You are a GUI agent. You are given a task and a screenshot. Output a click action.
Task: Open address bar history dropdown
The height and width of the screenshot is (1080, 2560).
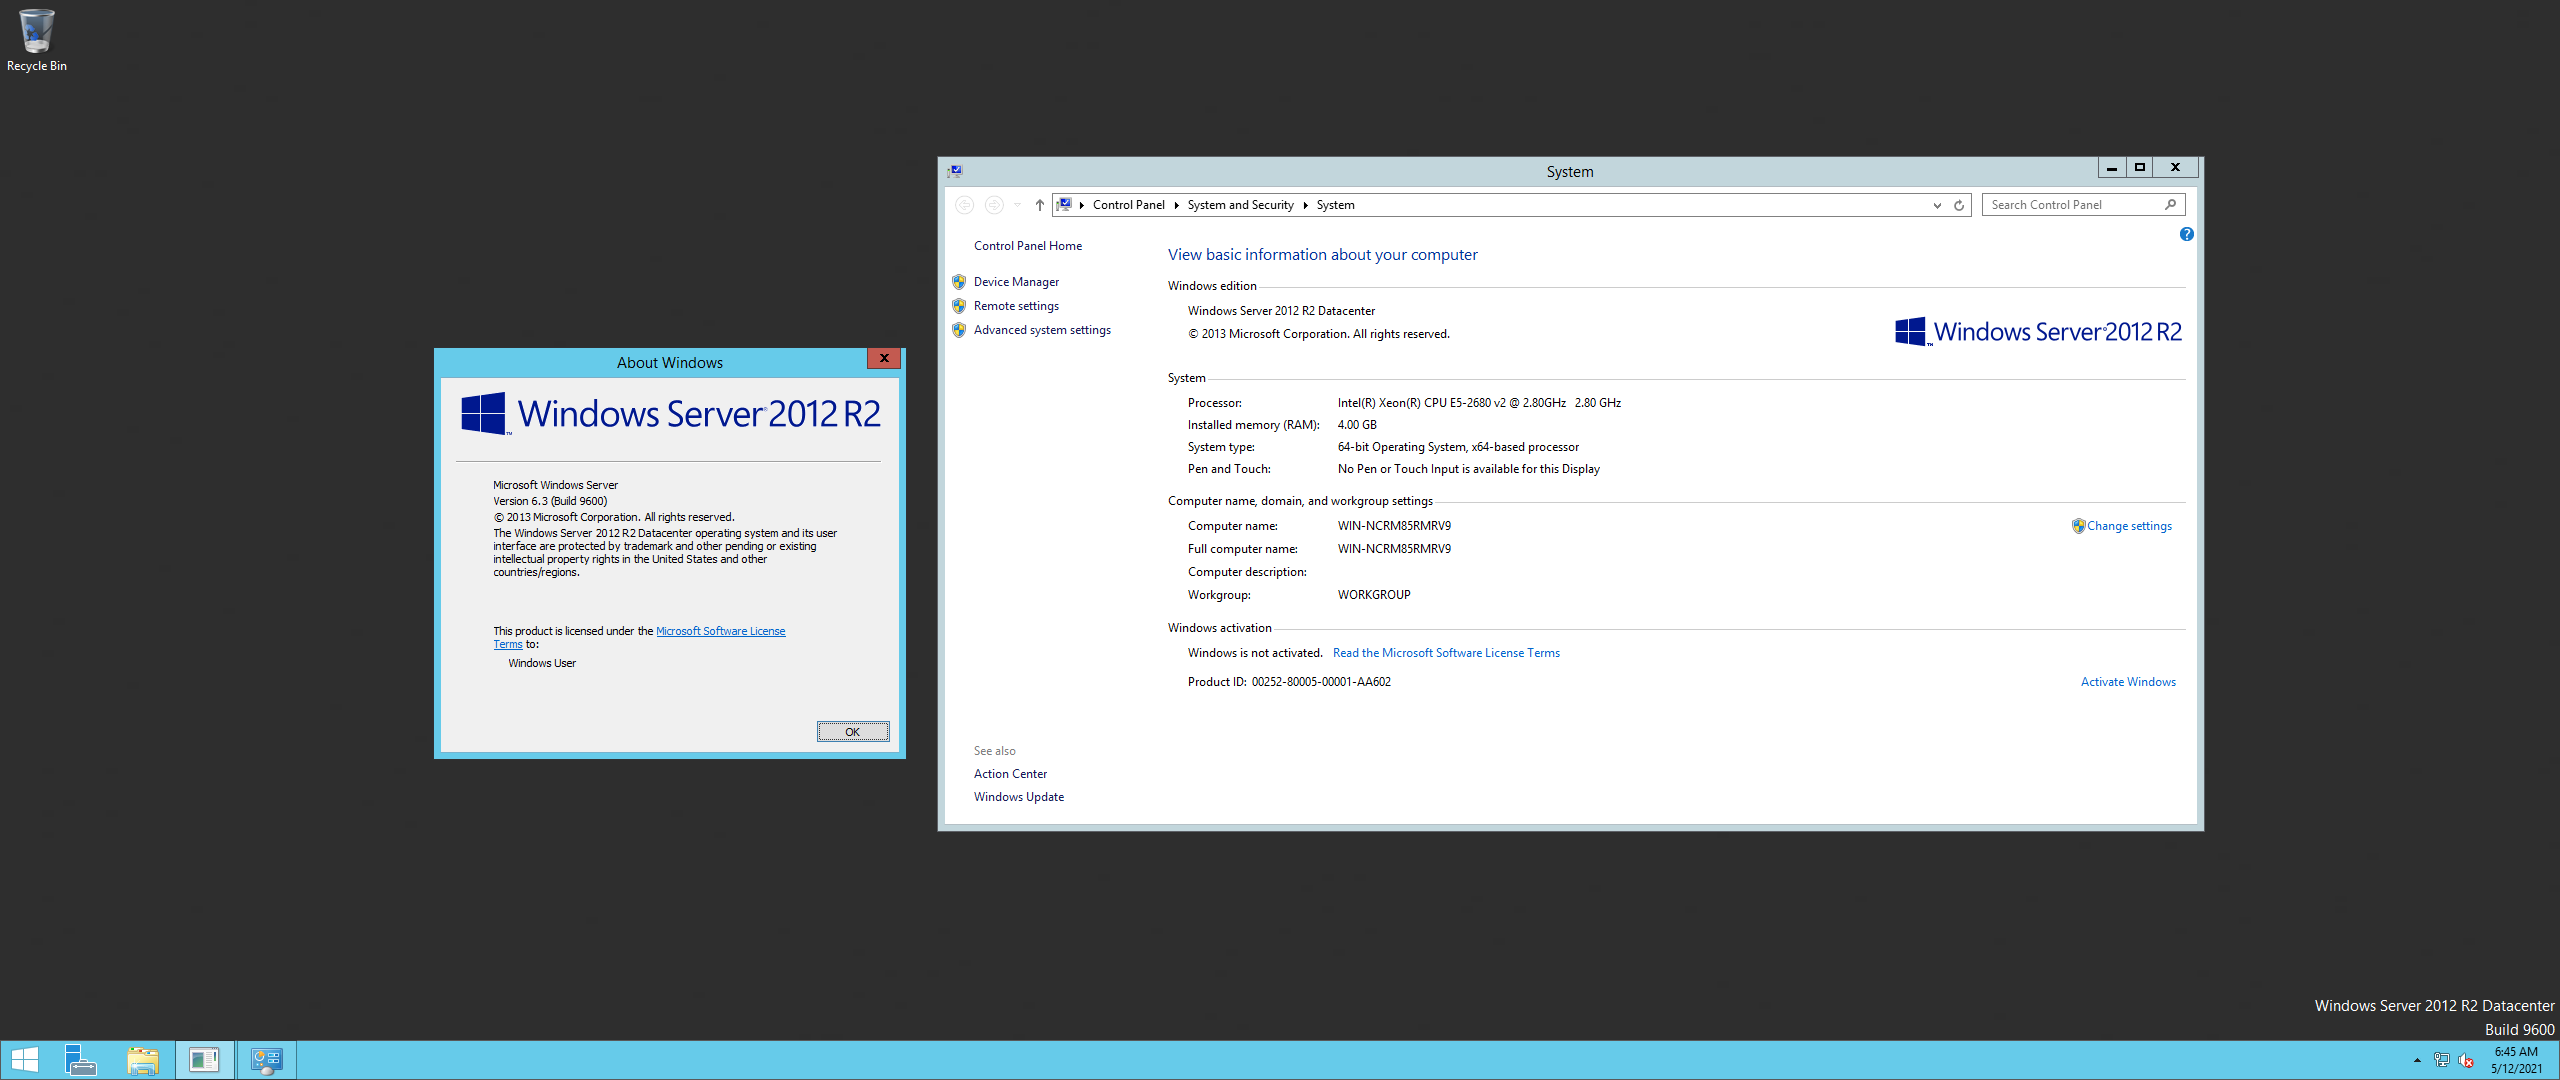coord(1937,205)
